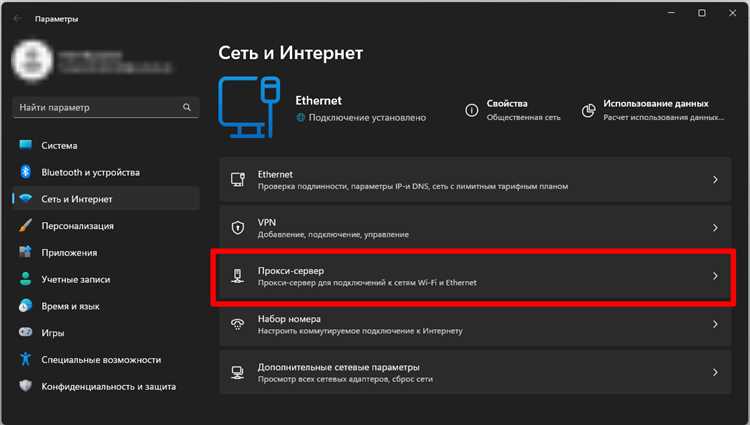Open Дополнительные сетевые параметры row
Viewport: 750px width, 425px height.
pos(475,372)
